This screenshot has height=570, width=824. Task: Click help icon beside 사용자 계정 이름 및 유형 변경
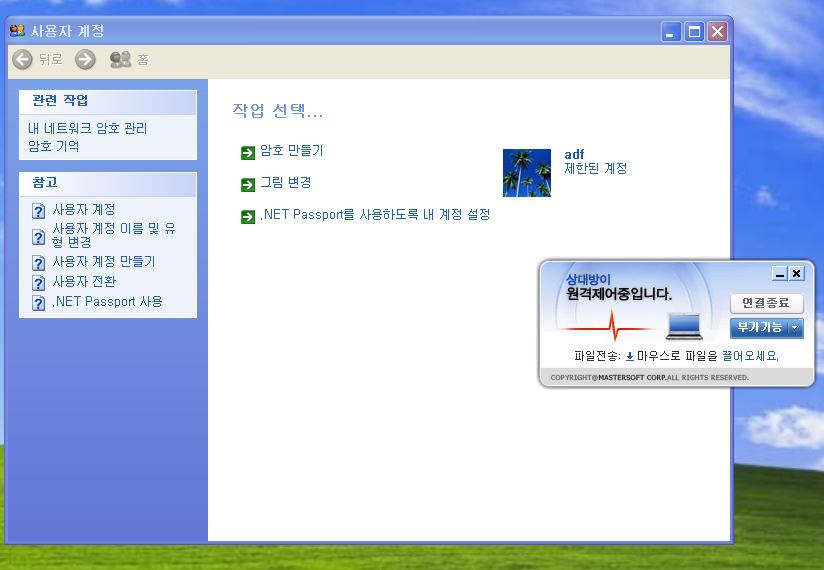[x=38, y=237]
